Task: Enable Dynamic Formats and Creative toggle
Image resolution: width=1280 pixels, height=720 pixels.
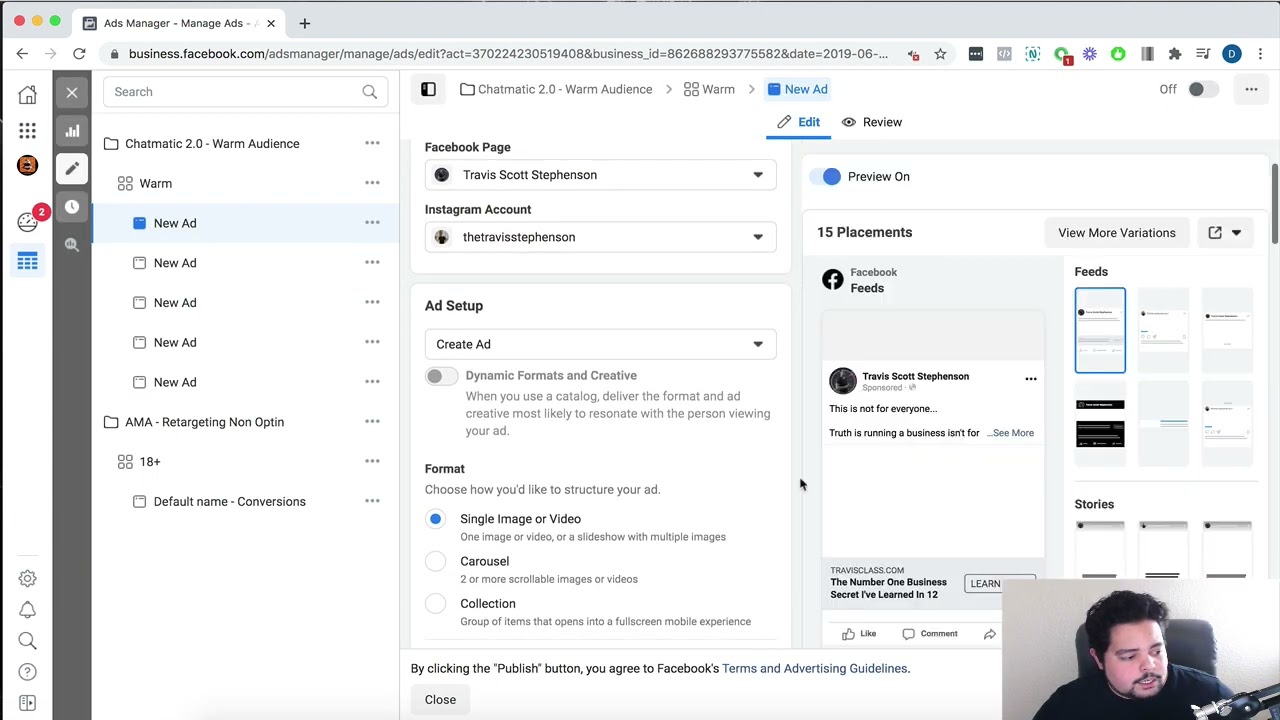Action: coord(441,376)
